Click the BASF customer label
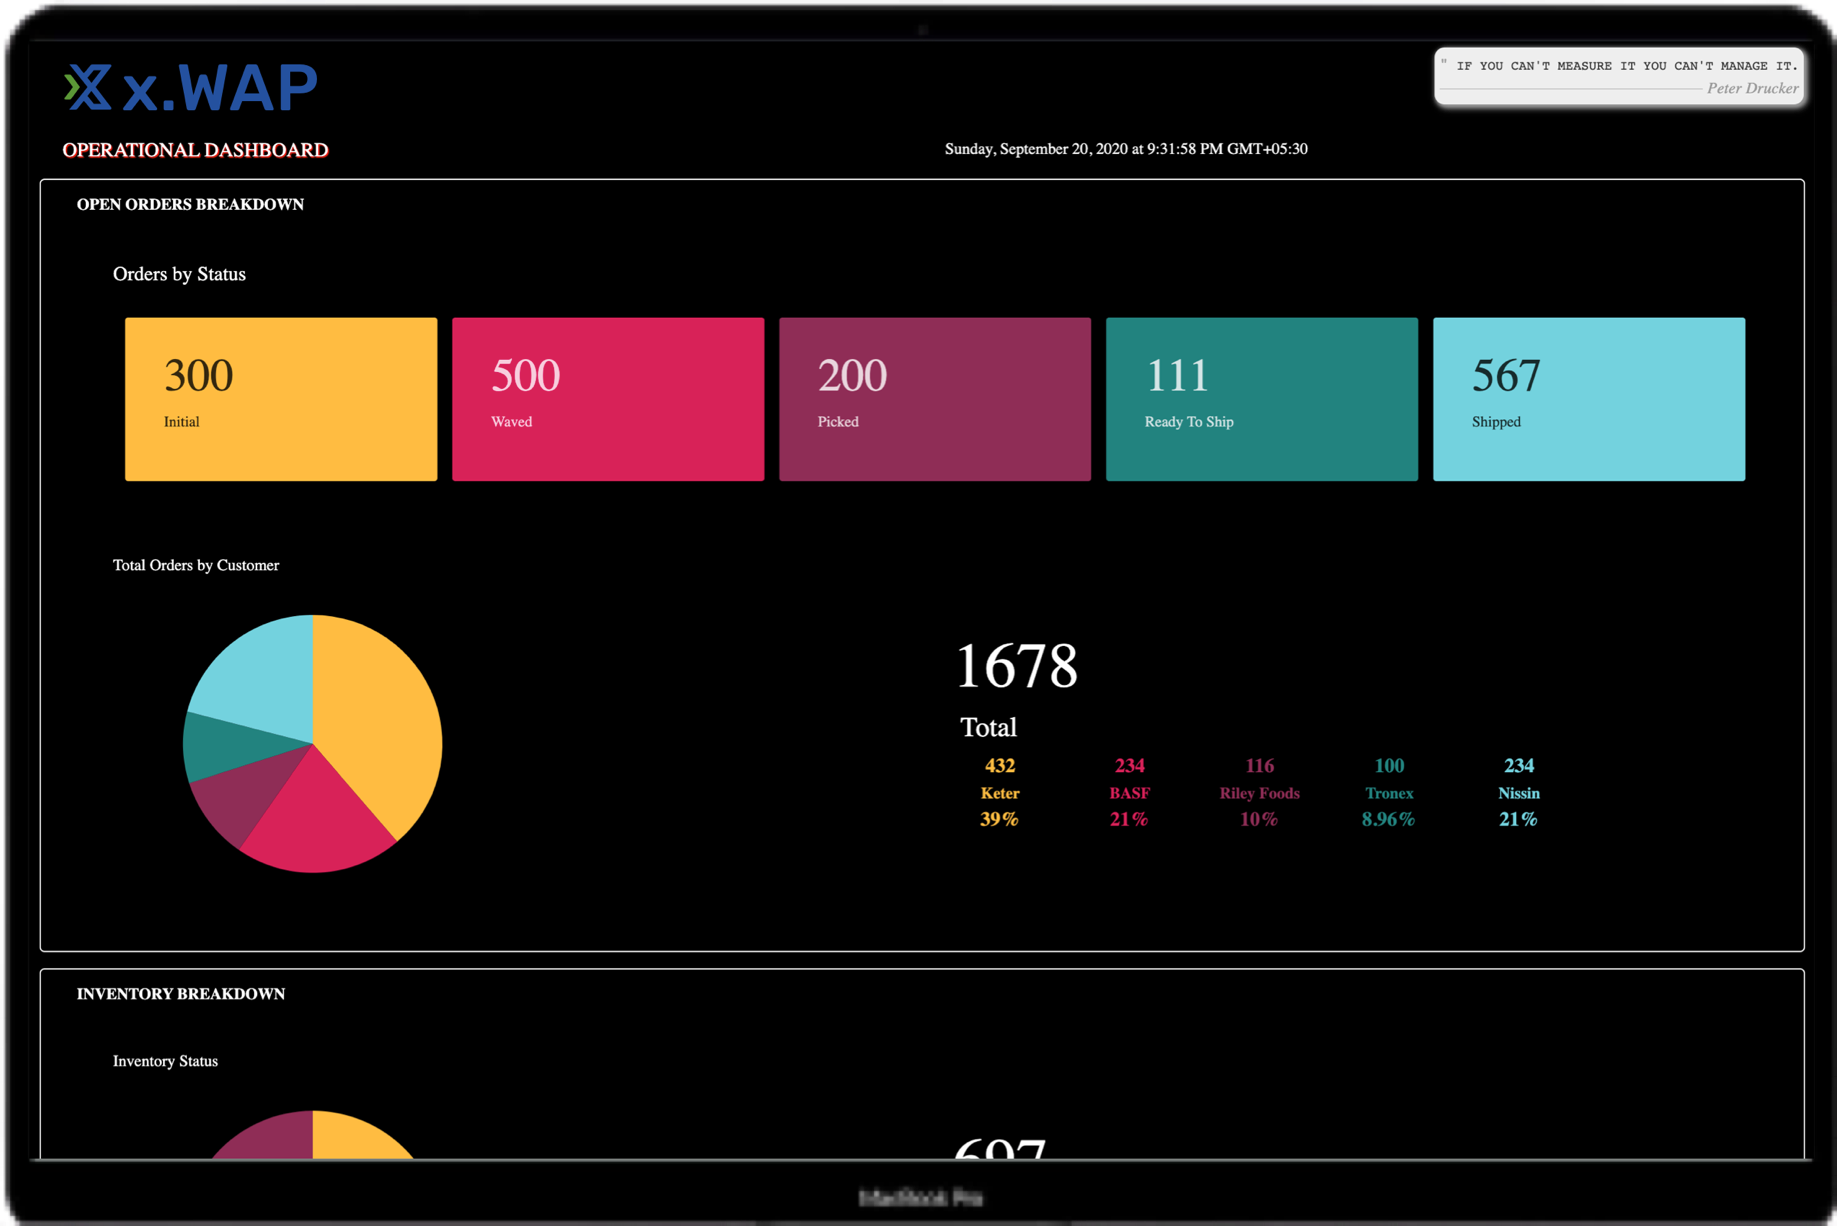The image size is (1837, 1226). [1129, 793]
